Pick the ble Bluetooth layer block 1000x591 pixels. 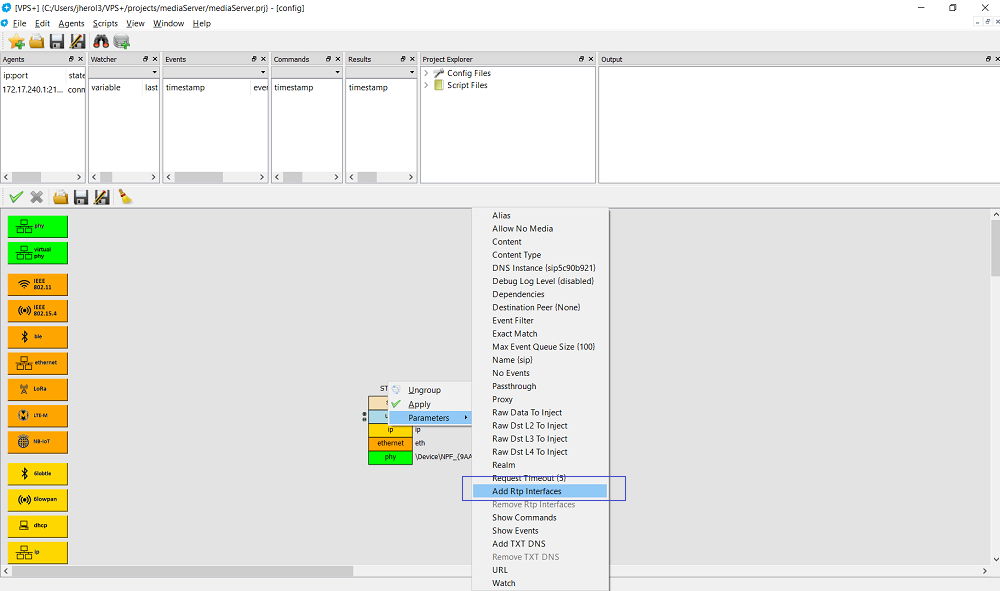coord(38,337)
